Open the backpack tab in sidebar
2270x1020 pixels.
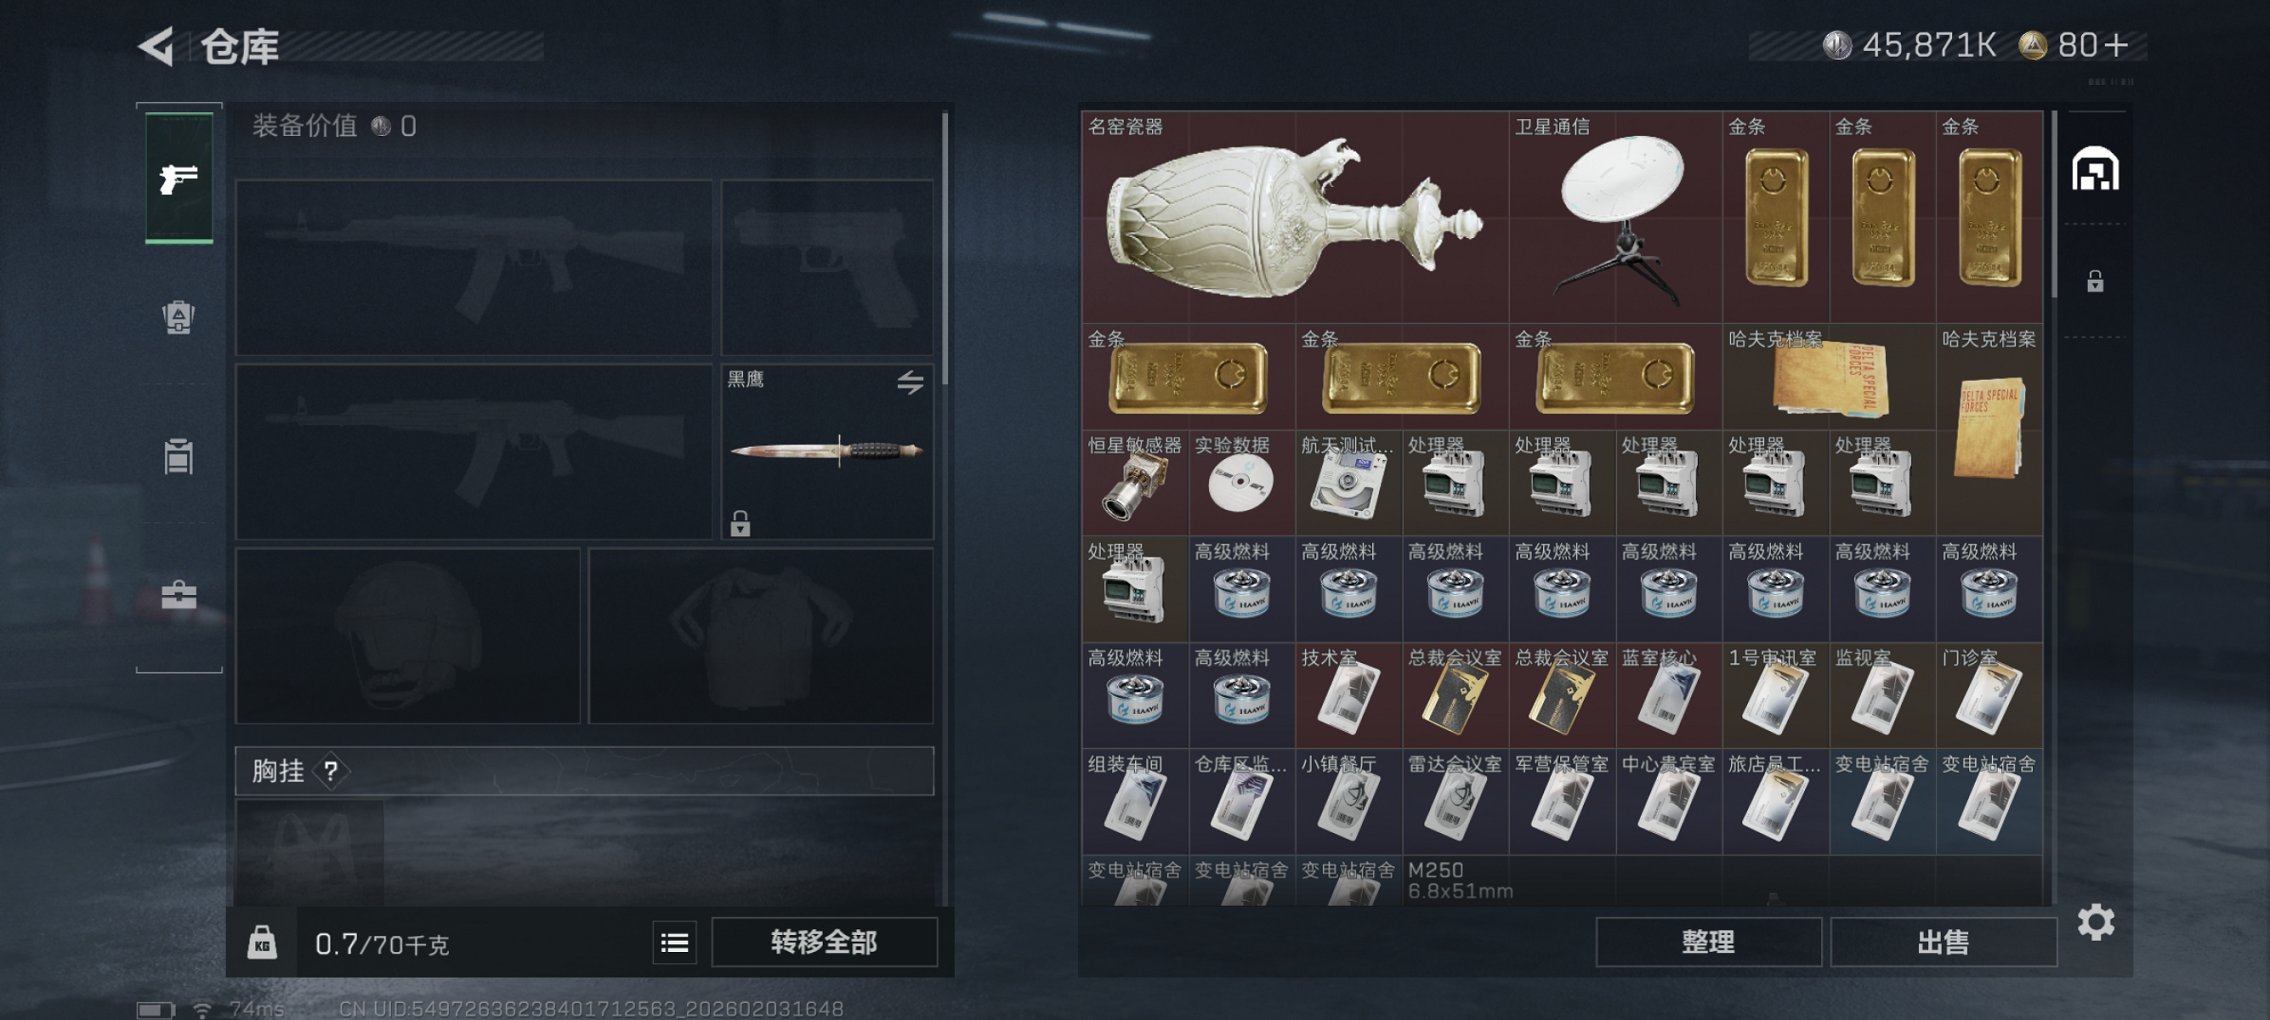pos(179,317)
